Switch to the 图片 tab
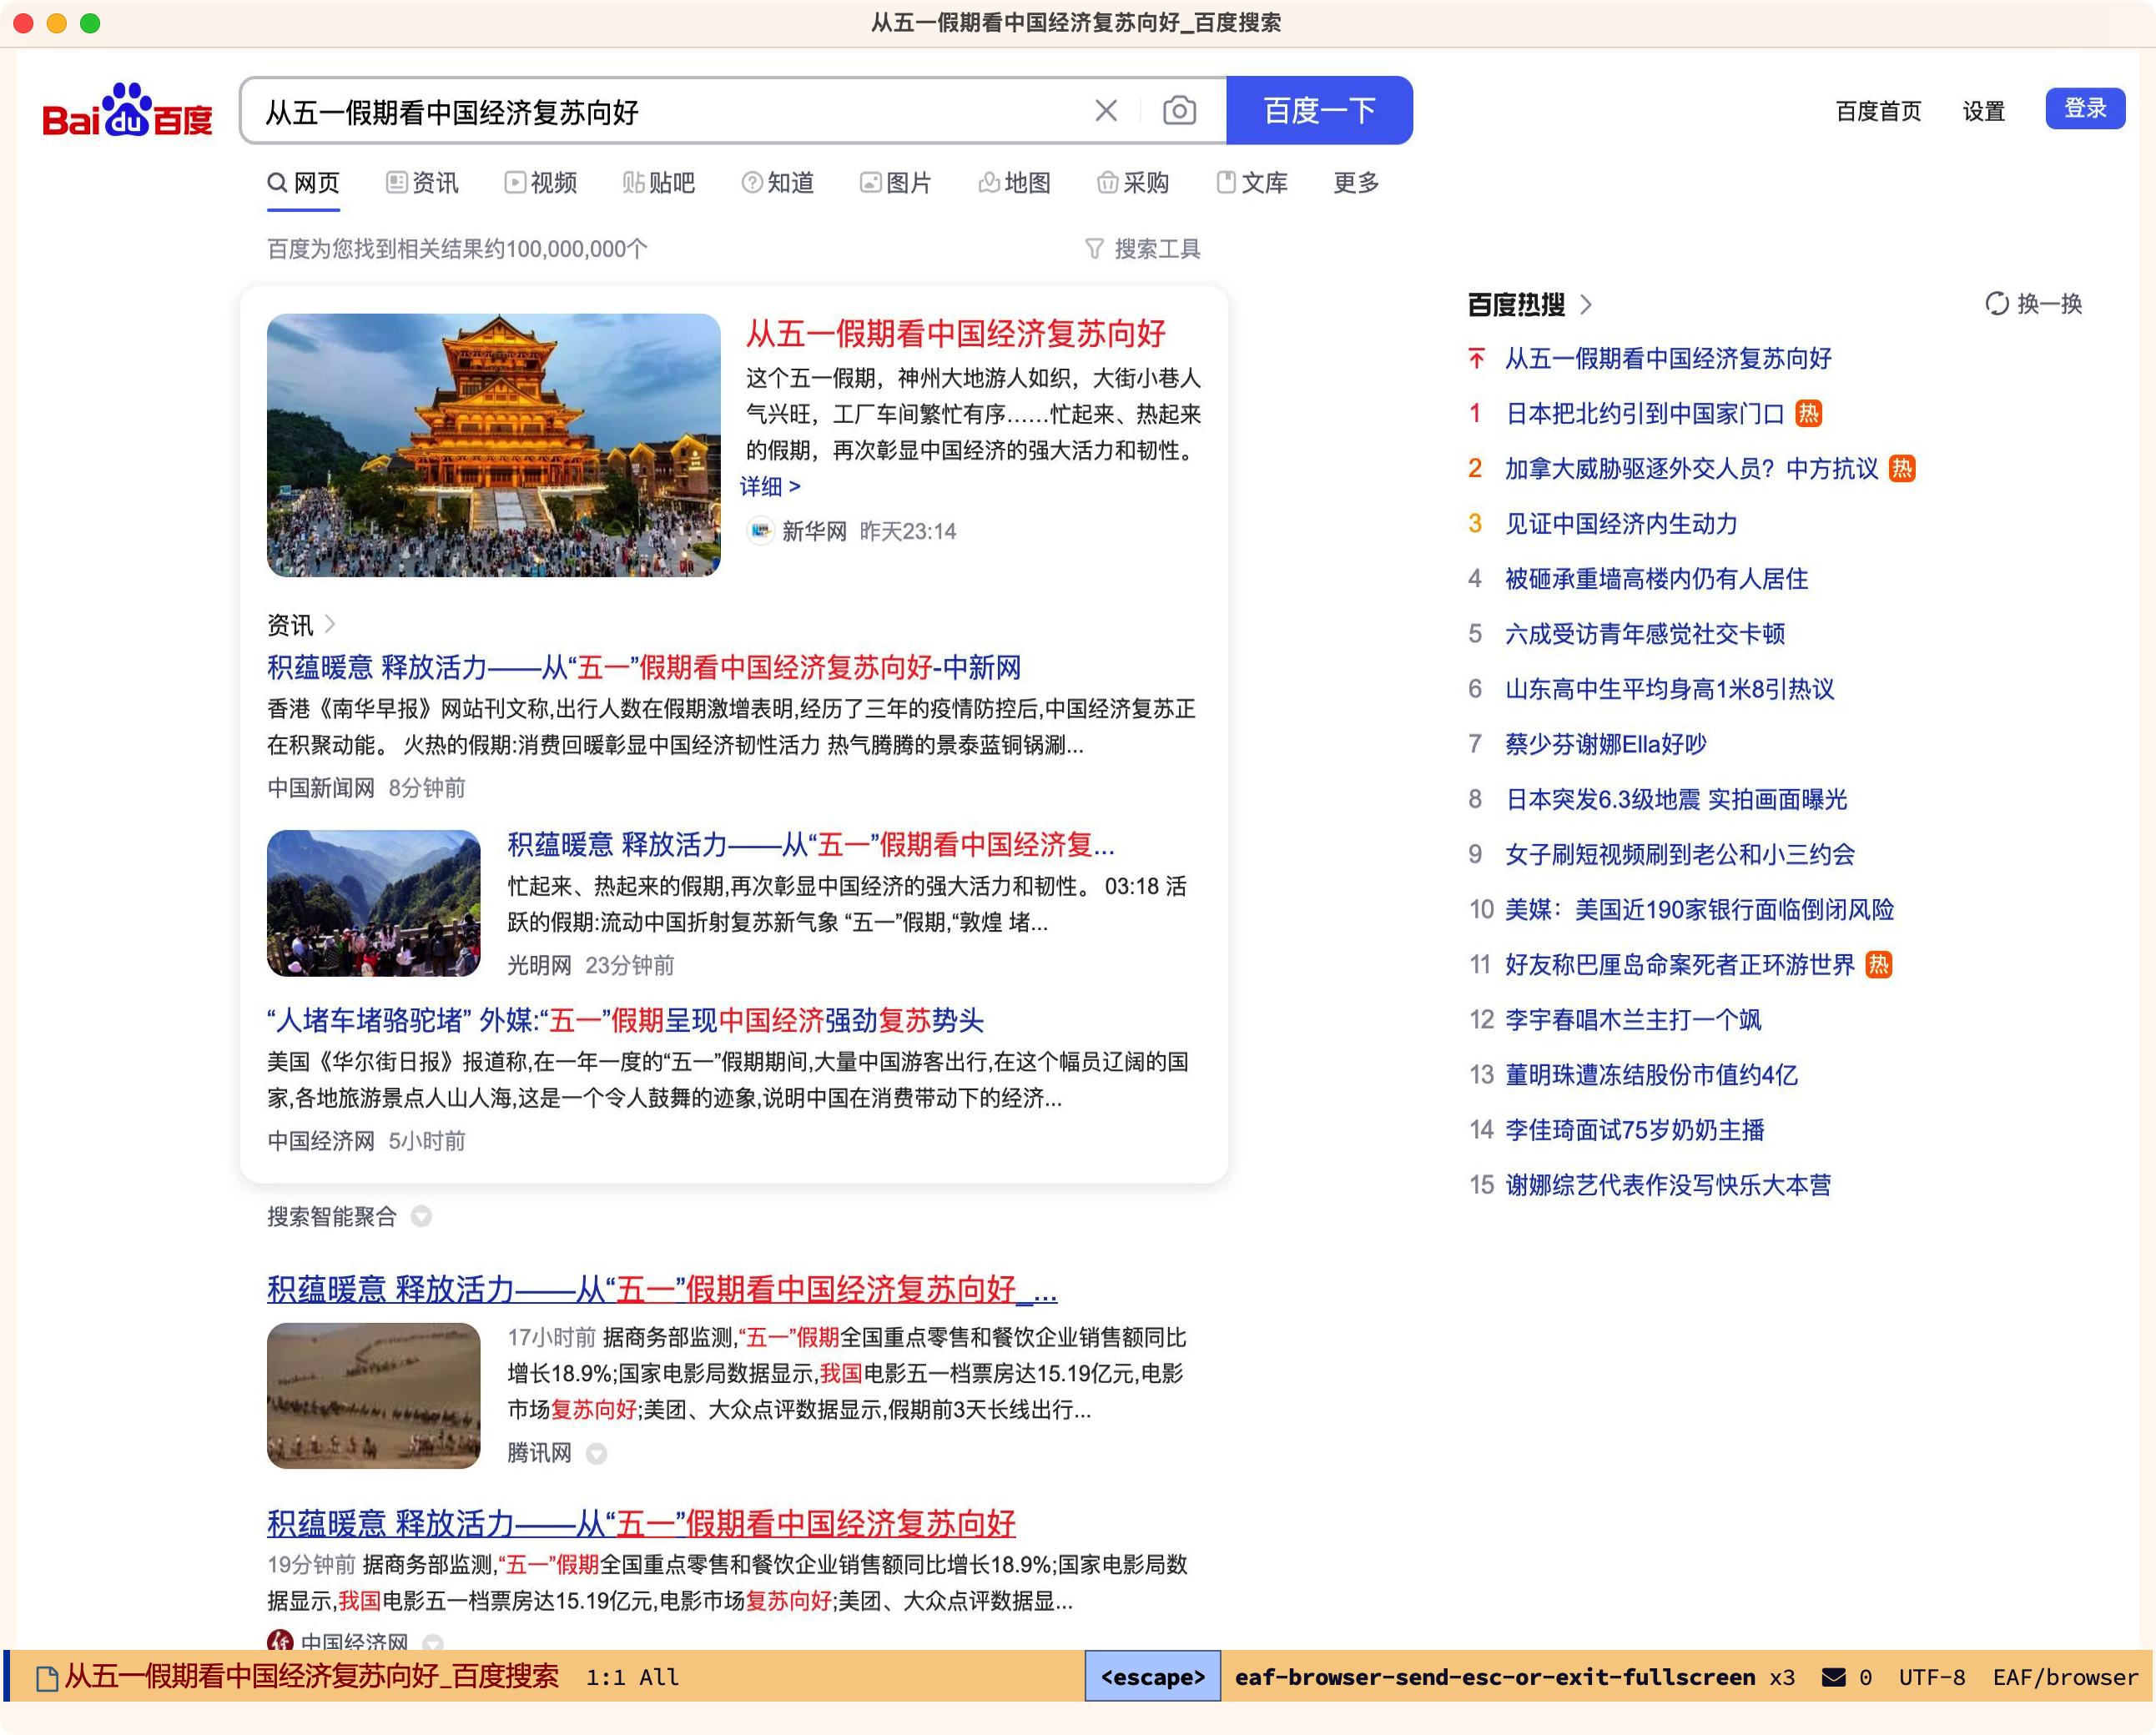Image resolution: width=2156 pixels, height=1735 pixels. (x=896, y=182)
